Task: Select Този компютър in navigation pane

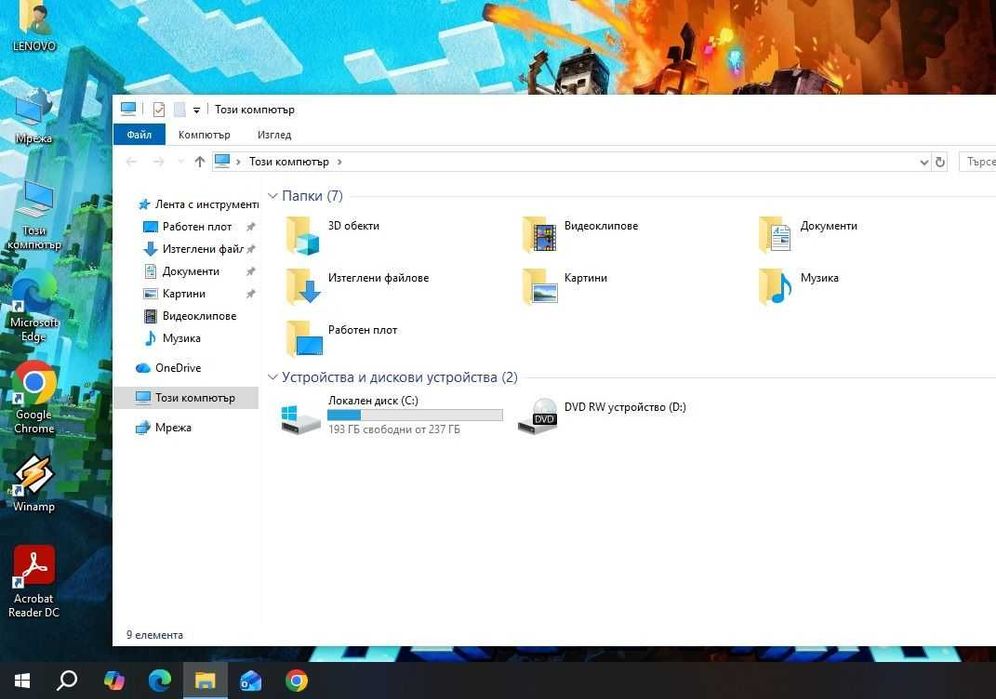Action: coord(186,398)
